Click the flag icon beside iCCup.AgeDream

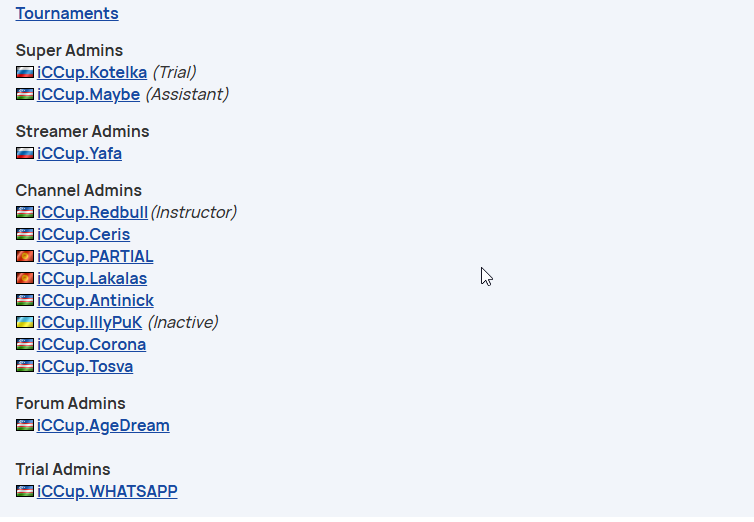click(25, 425)
